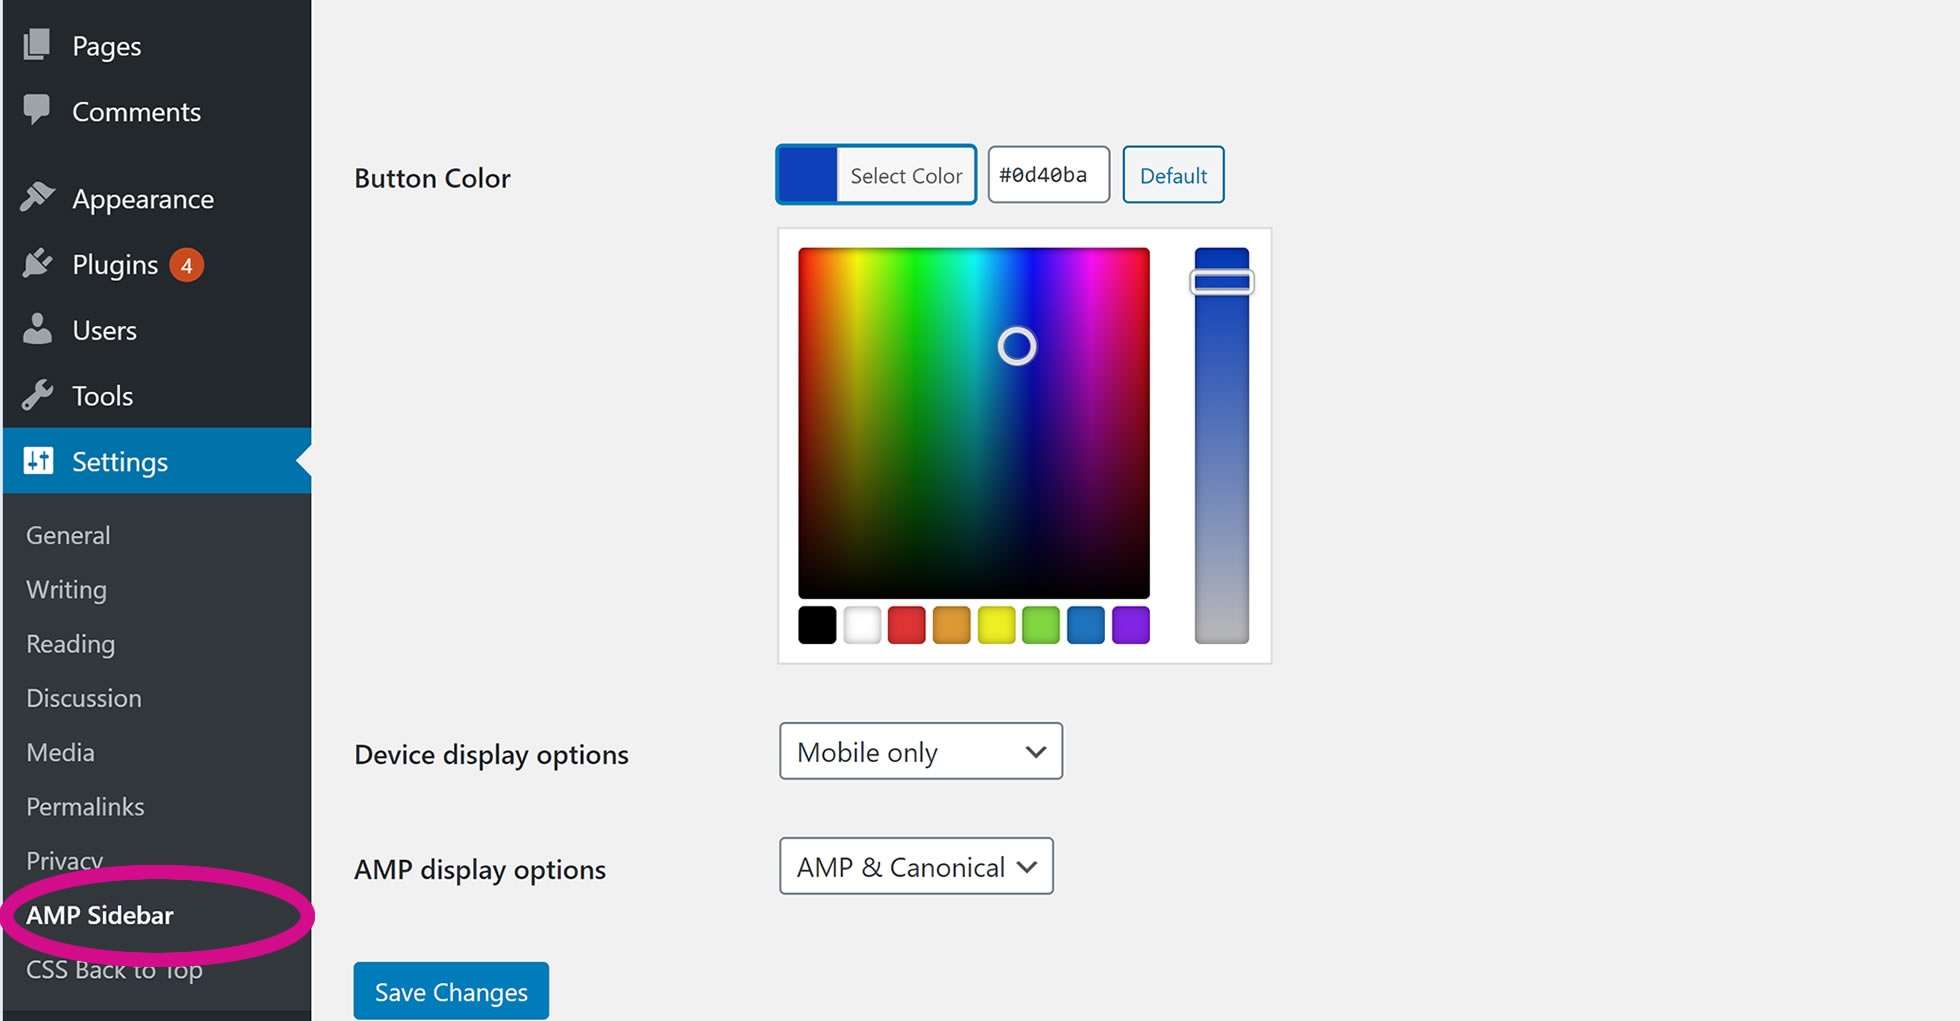Go to Discussion settings
1960x1021 pixels.
pos(84,698)
